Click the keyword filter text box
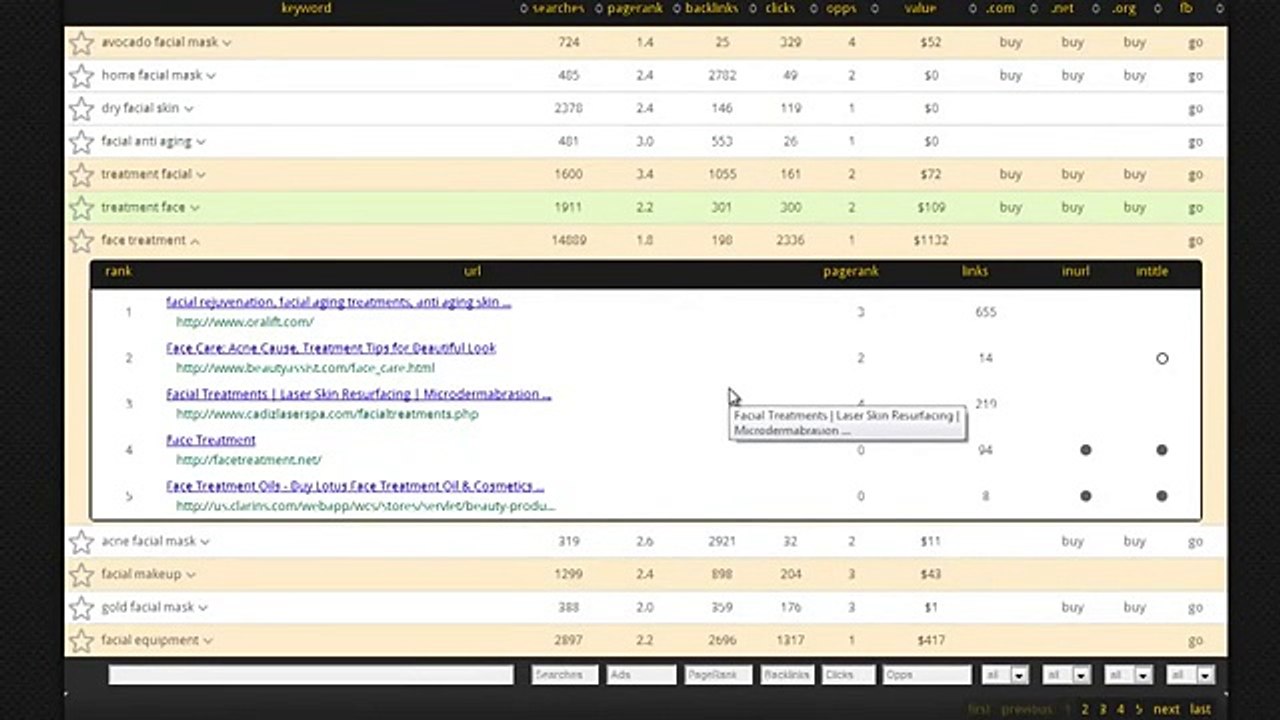 (x=311, y=675)
